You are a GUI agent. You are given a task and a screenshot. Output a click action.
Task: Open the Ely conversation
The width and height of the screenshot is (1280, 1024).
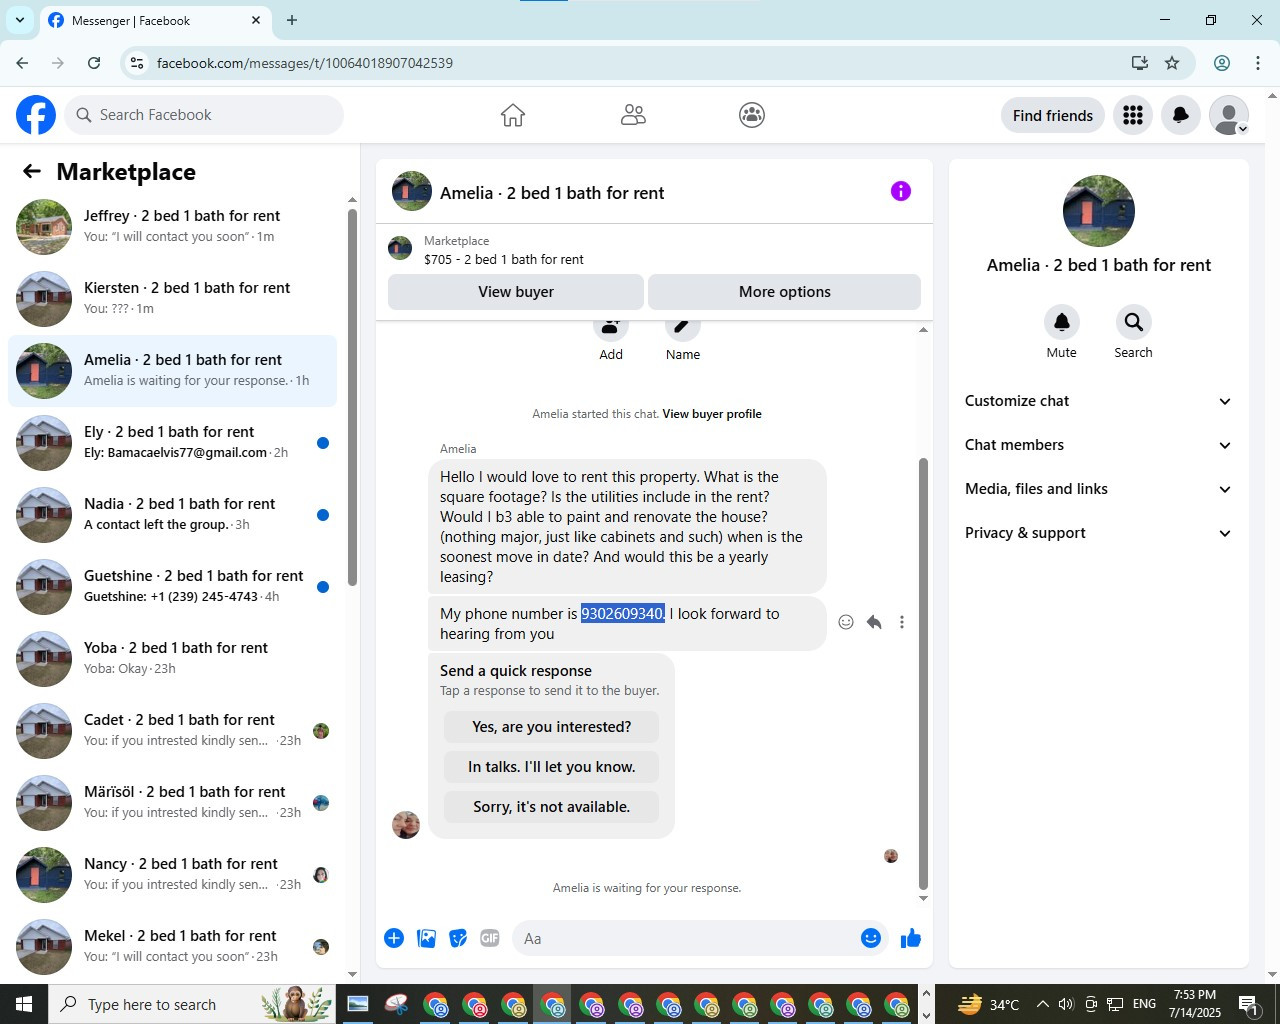point(172,443)
